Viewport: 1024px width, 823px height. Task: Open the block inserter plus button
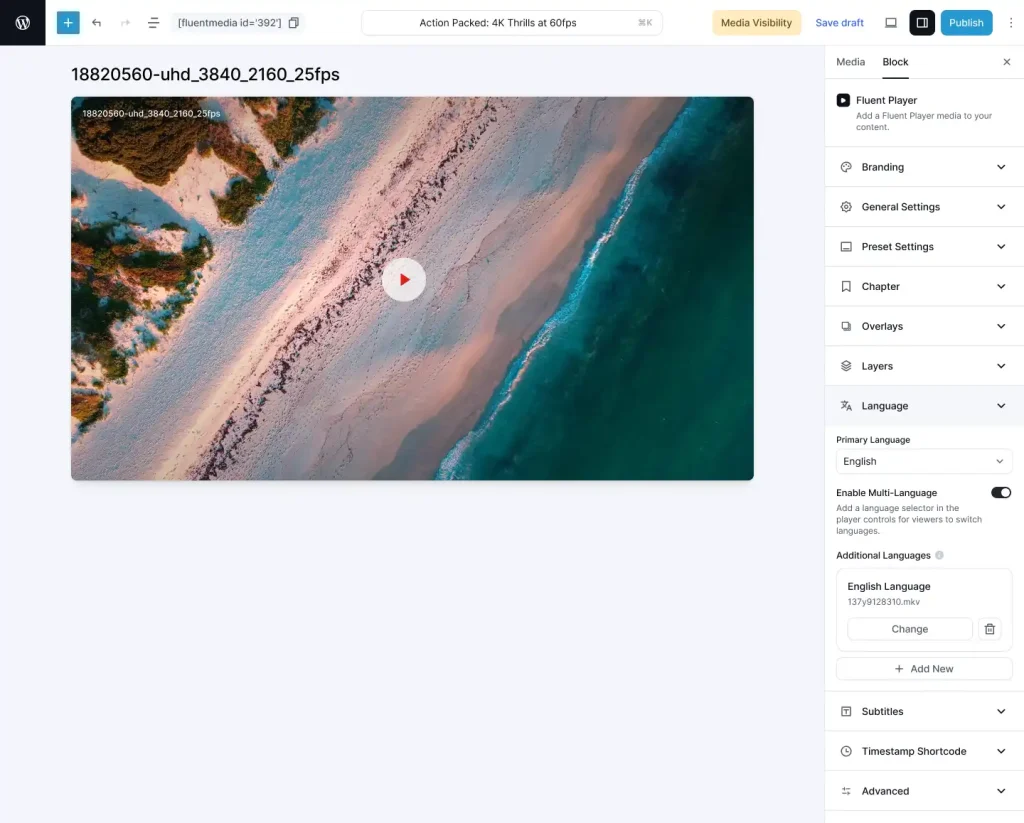pos(68,22)
